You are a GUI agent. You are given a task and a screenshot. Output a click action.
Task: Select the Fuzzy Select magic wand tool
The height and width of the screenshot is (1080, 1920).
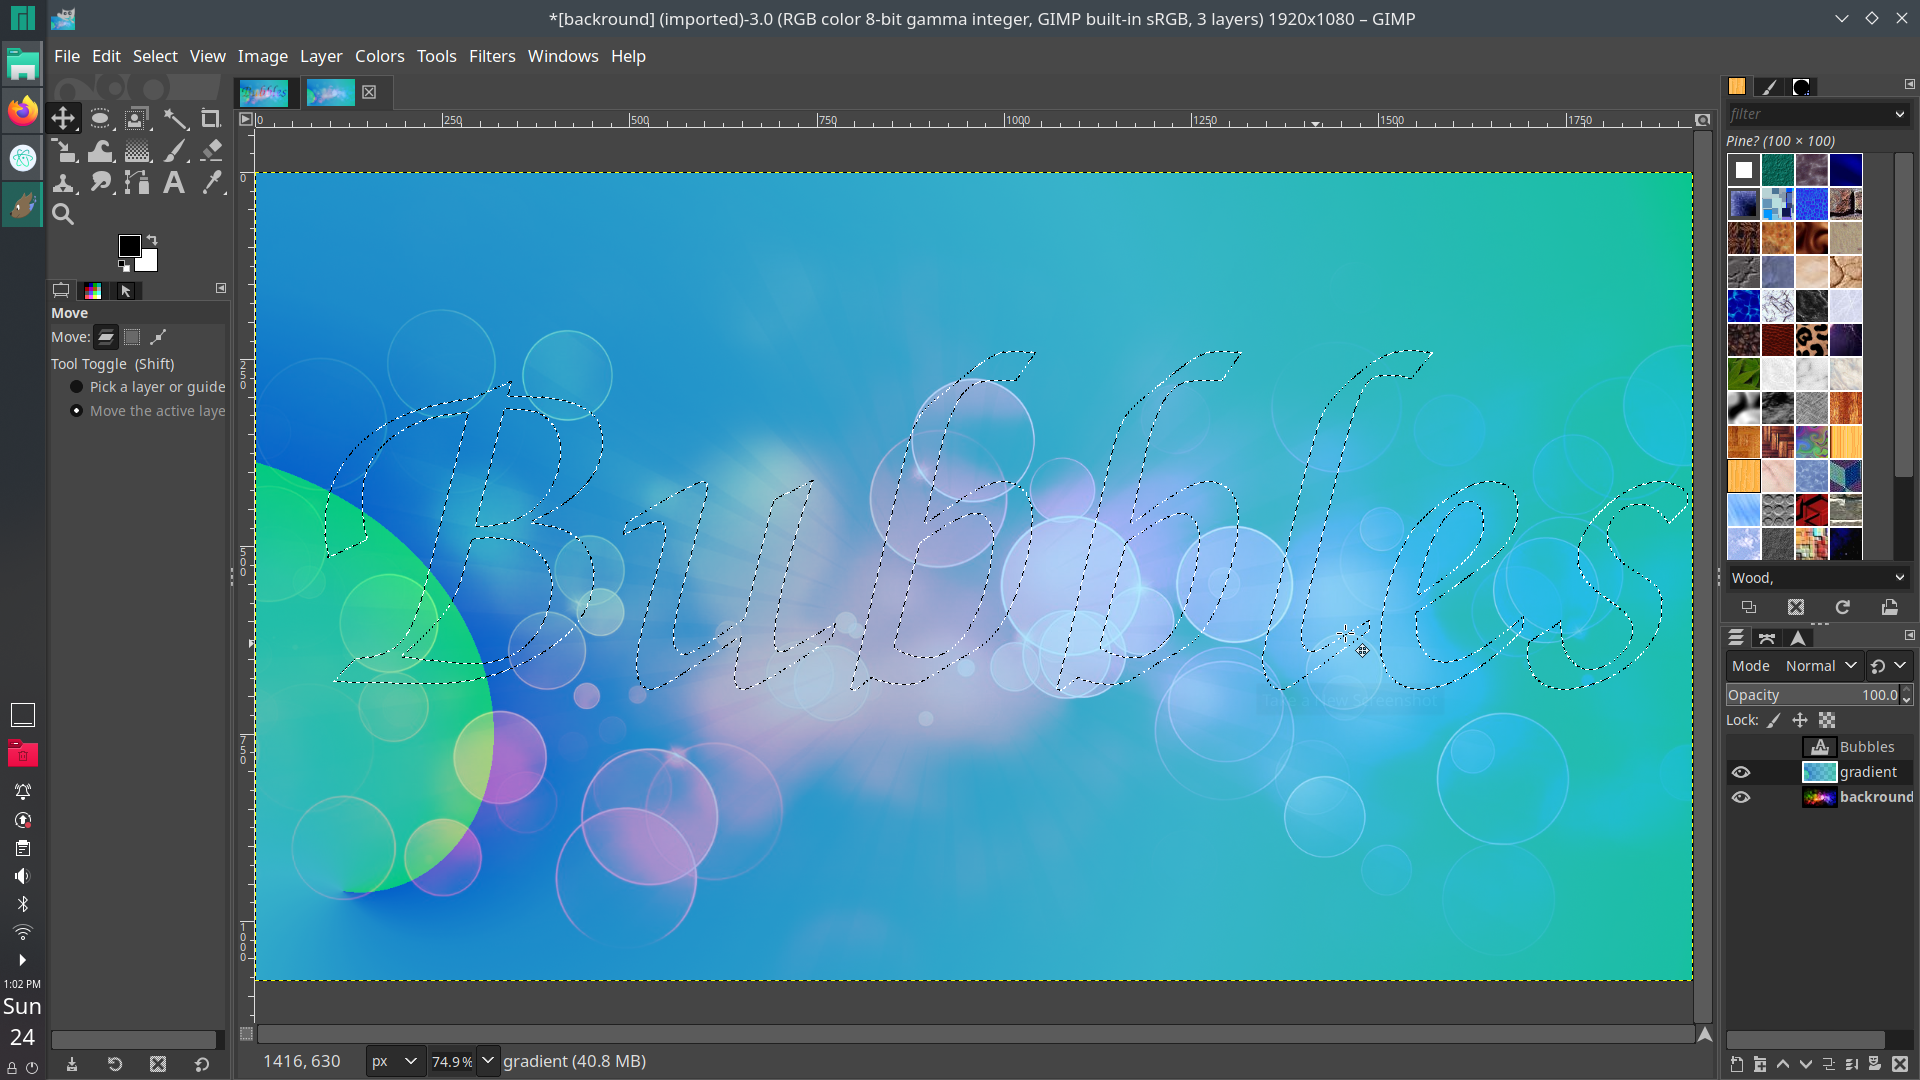click(175, 119)
